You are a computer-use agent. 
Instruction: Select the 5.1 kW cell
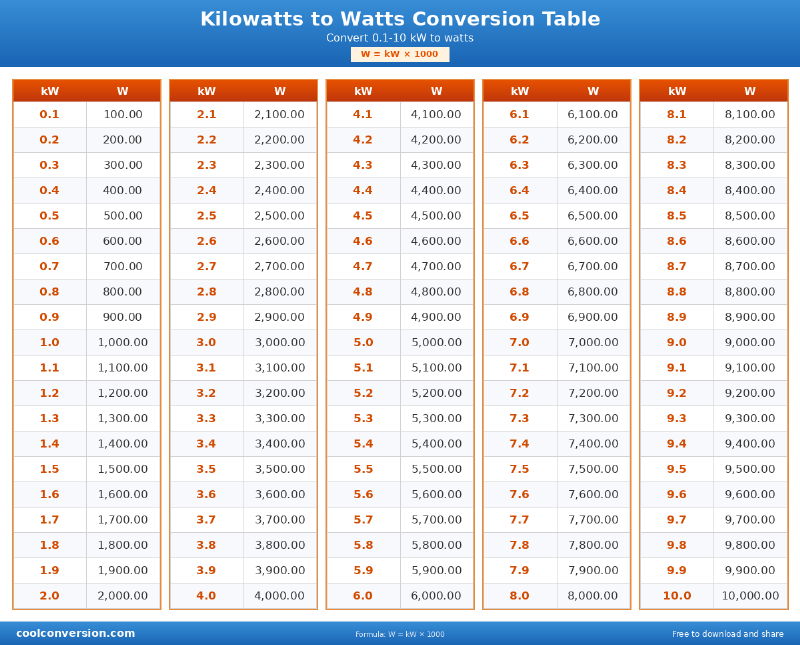(363, 367)
